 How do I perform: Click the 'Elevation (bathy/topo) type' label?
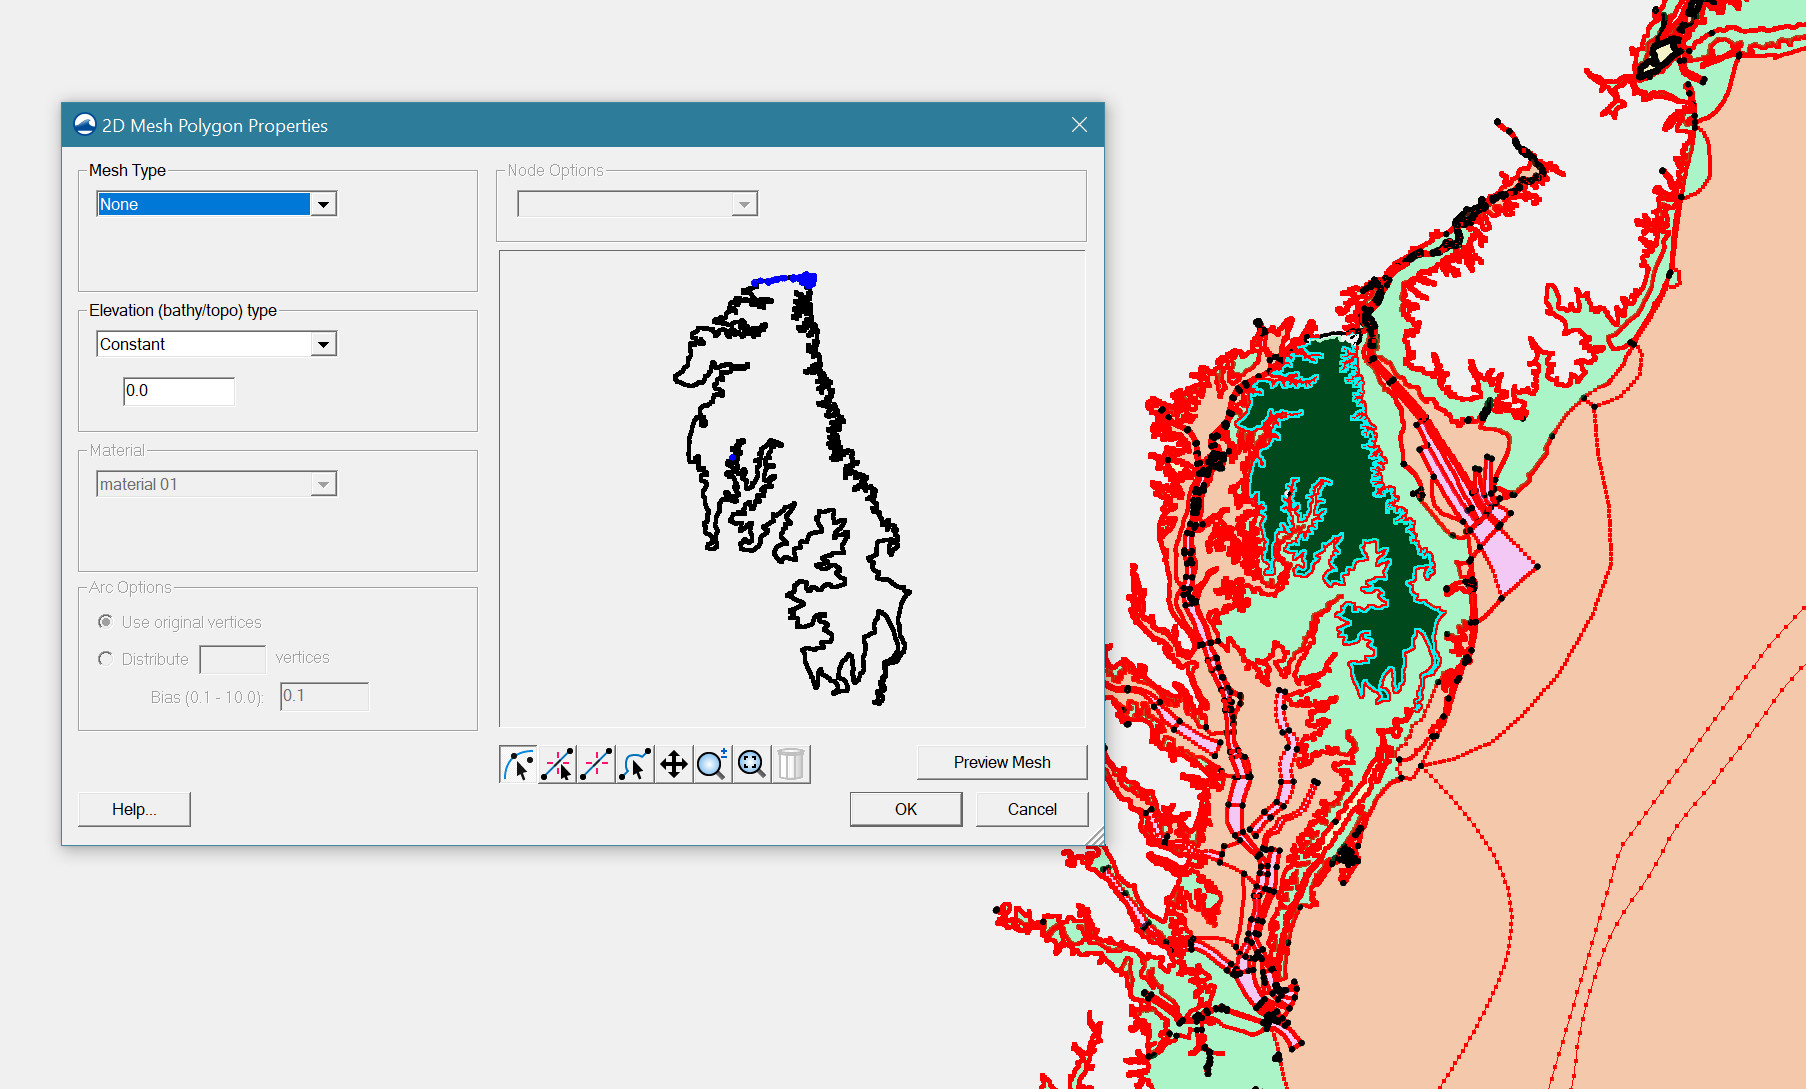point(183,310)
